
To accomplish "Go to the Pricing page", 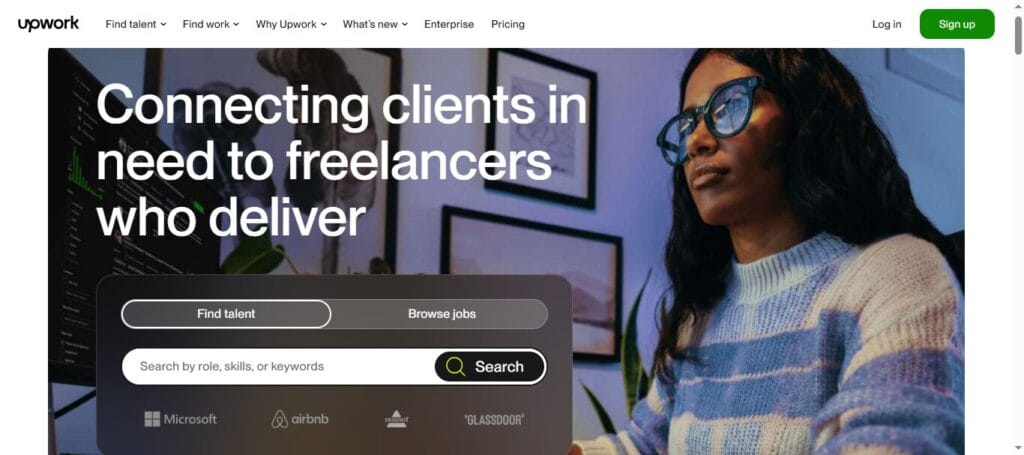I will tap(507, 24).
